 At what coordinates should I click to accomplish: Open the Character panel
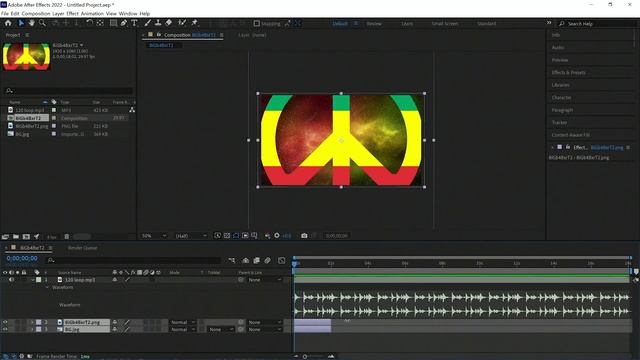point(562,98)
